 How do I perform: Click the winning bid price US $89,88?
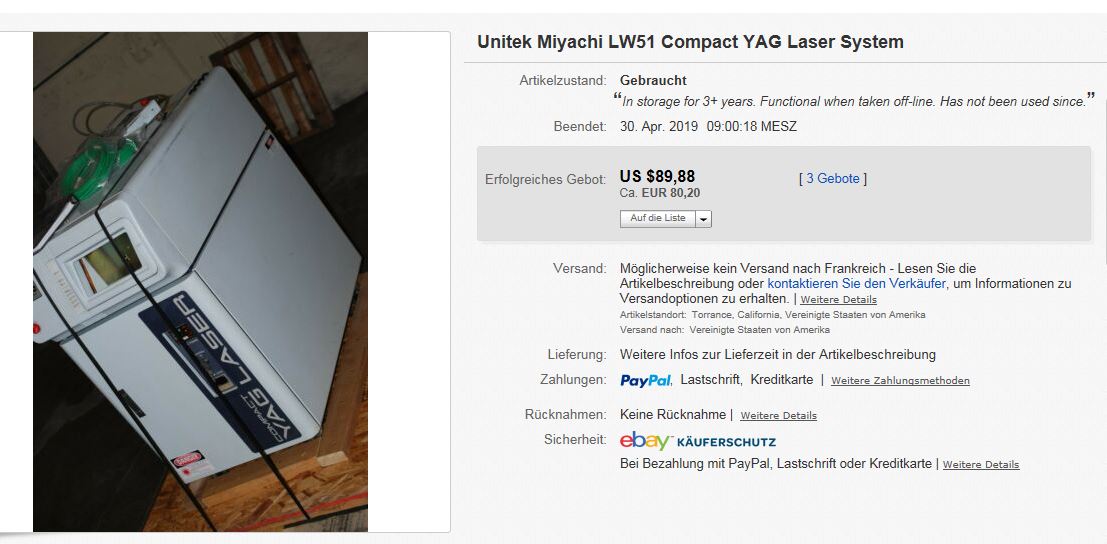point(657,176)
